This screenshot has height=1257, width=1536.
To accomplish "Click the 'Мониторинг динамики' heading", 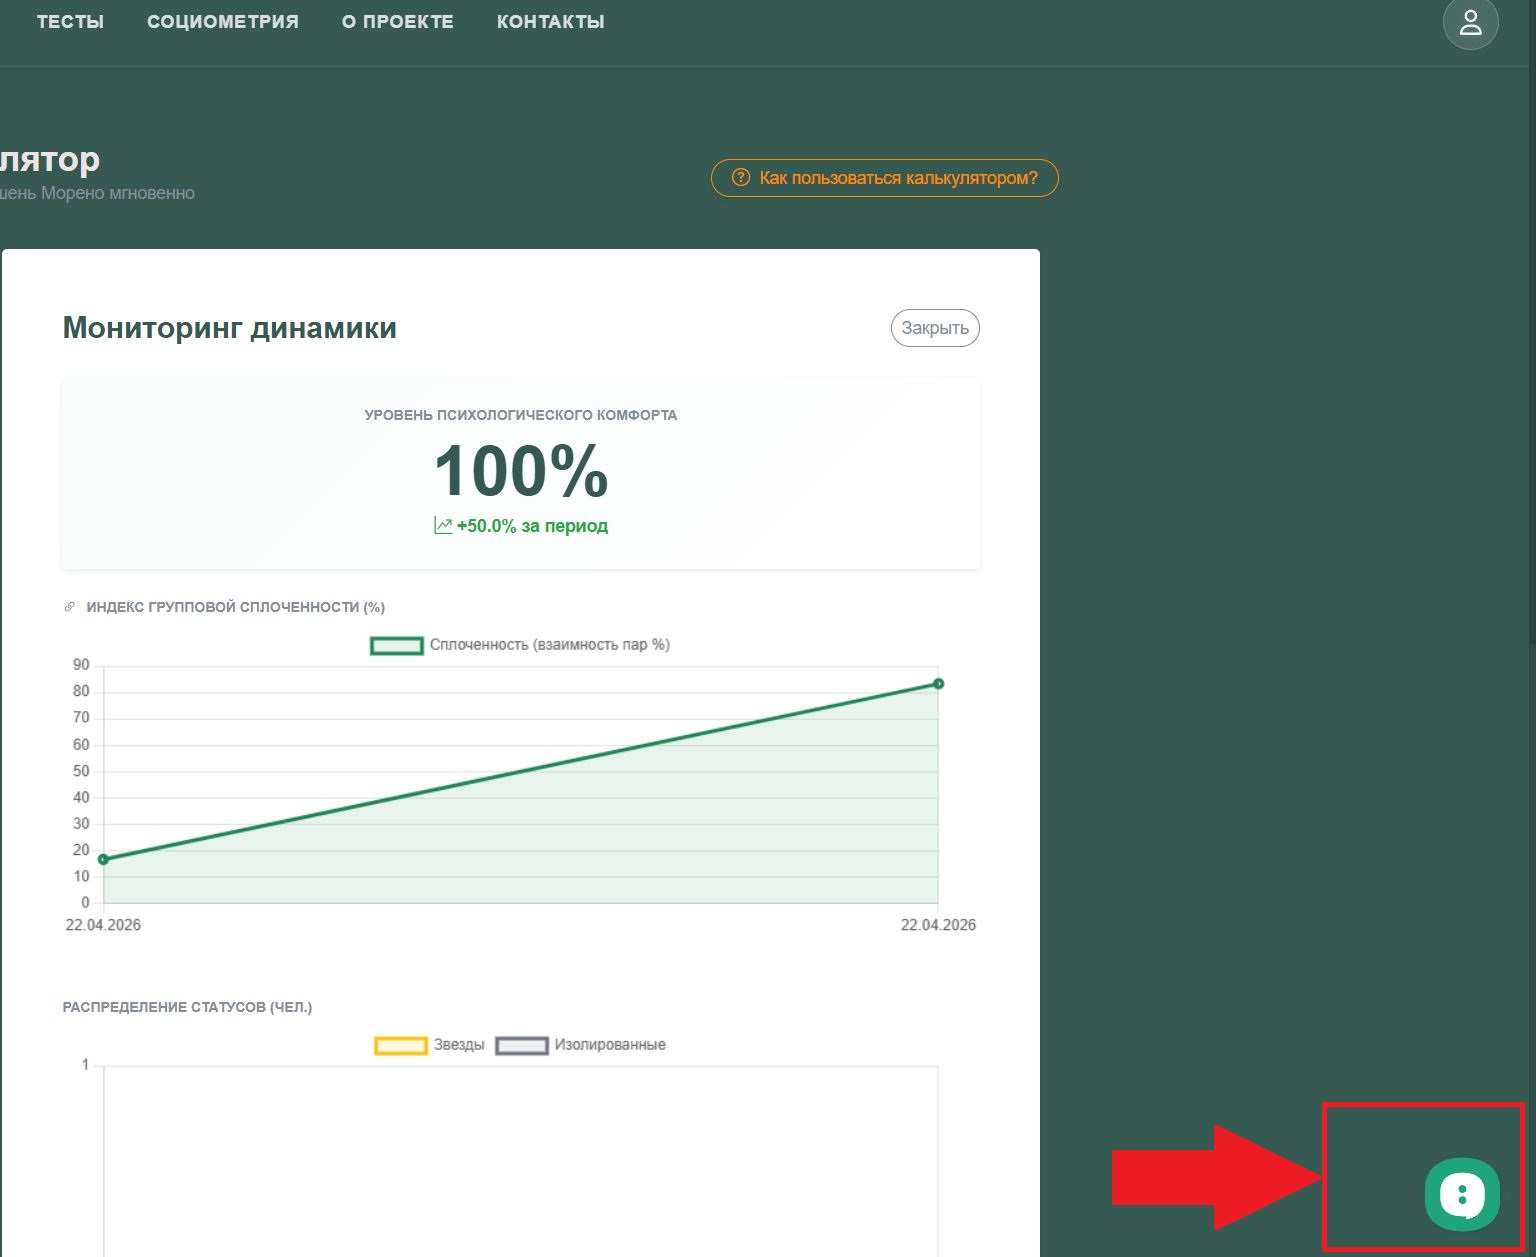I will pos(230,328).
